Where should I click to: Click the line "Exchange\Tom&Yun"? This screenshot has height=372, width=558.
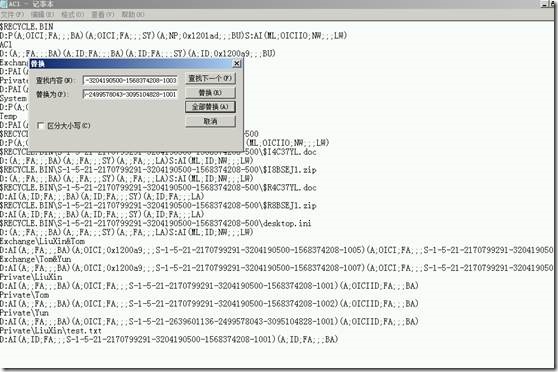[35, 259]
